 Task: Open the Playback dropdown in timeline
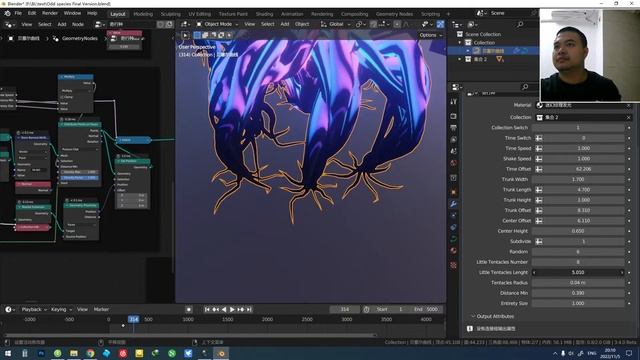coord(34,309)
